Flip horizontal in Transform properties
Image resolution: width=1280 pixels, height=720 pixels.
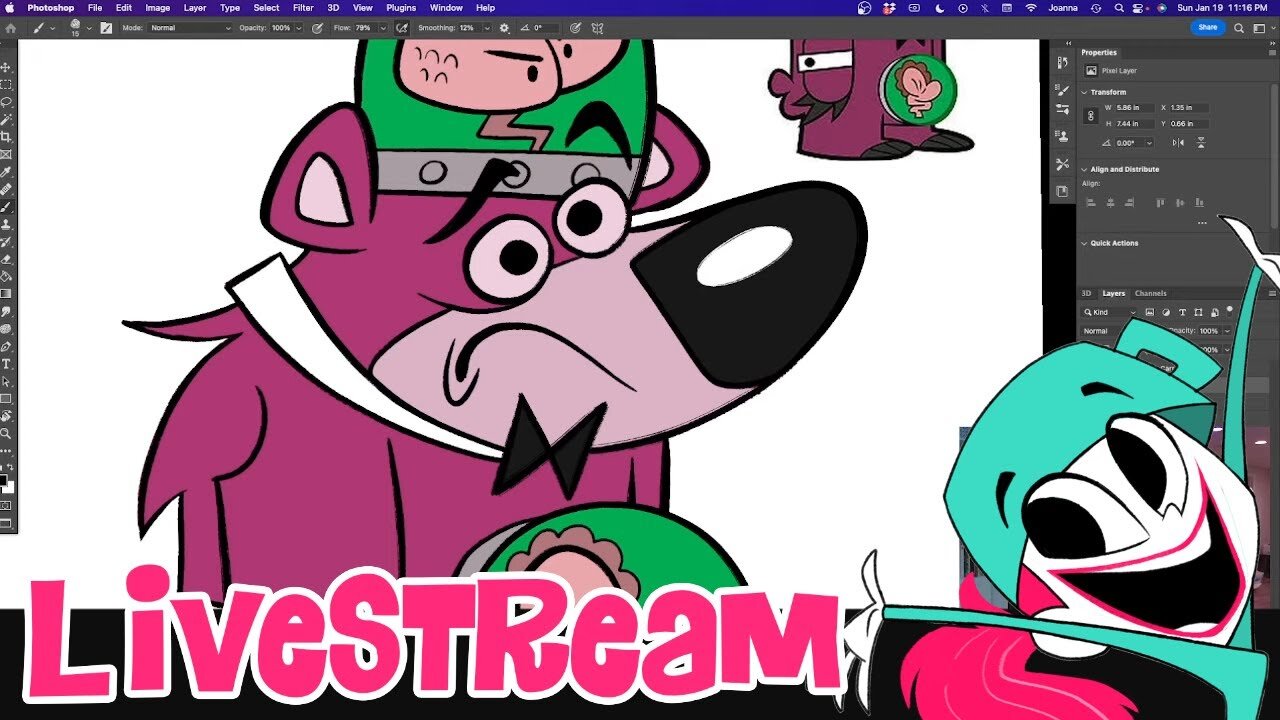[x=1178, y=143]
